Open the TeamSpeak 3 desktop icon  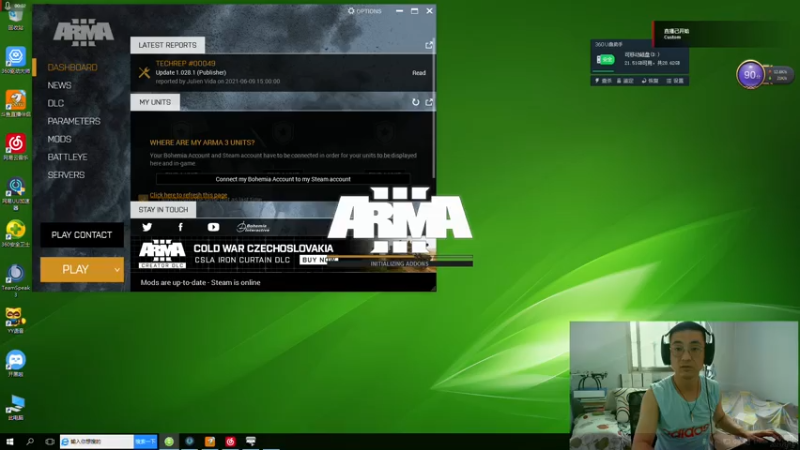[15, 280]
